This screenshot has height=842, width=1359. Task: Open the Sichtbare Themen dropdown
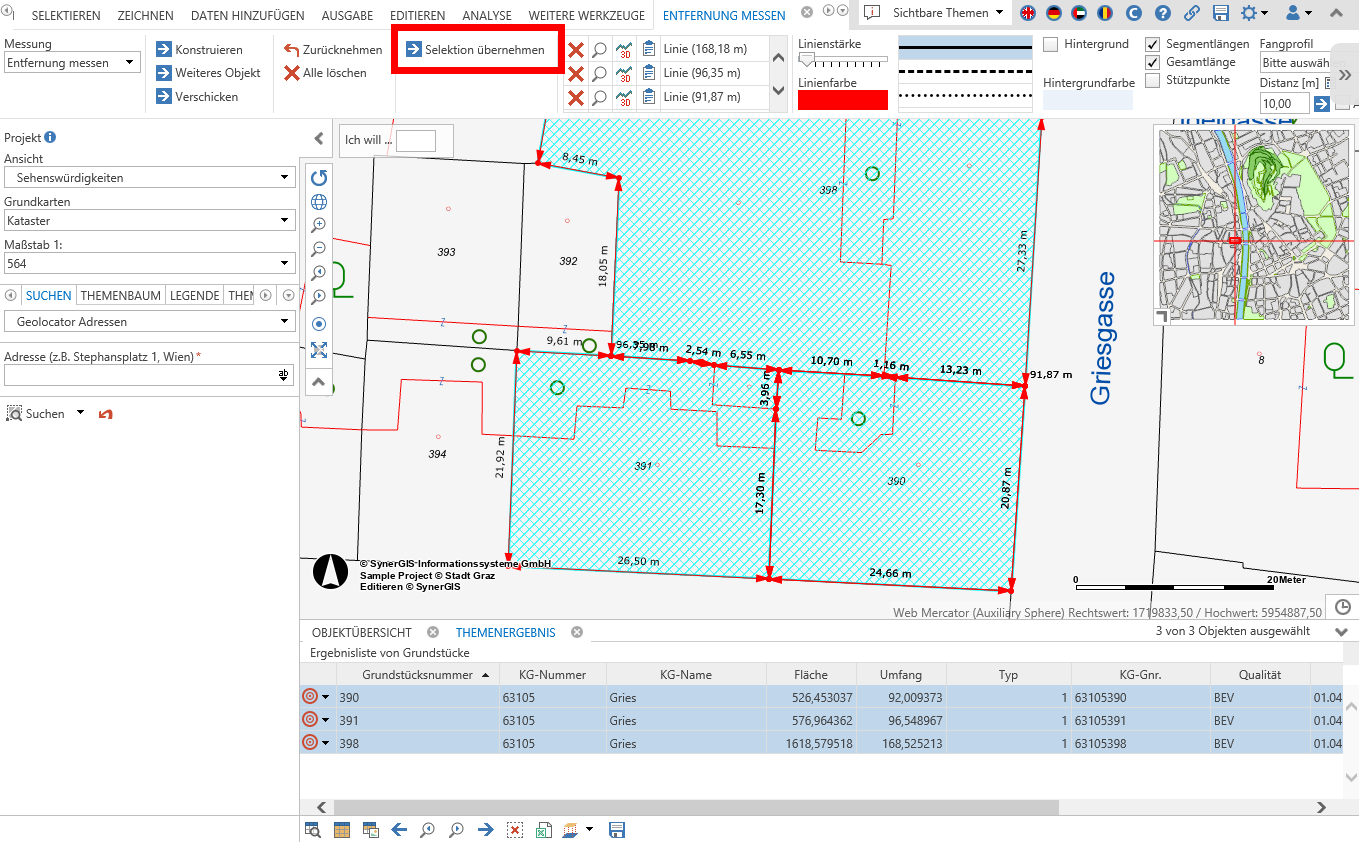click(x=934, y=13)
